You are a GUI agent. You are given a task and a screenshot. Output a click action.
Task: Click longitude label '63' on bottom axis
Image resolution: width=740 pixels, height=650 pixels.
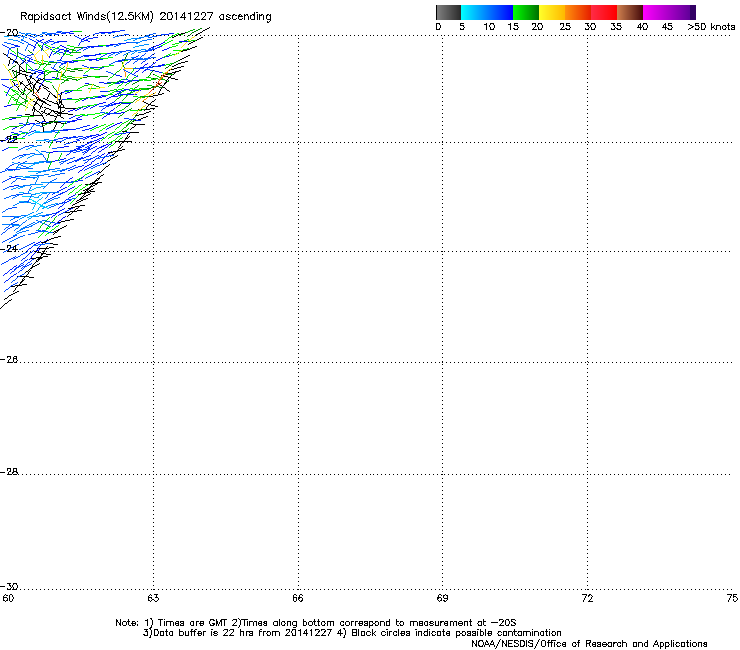(153, 598)
